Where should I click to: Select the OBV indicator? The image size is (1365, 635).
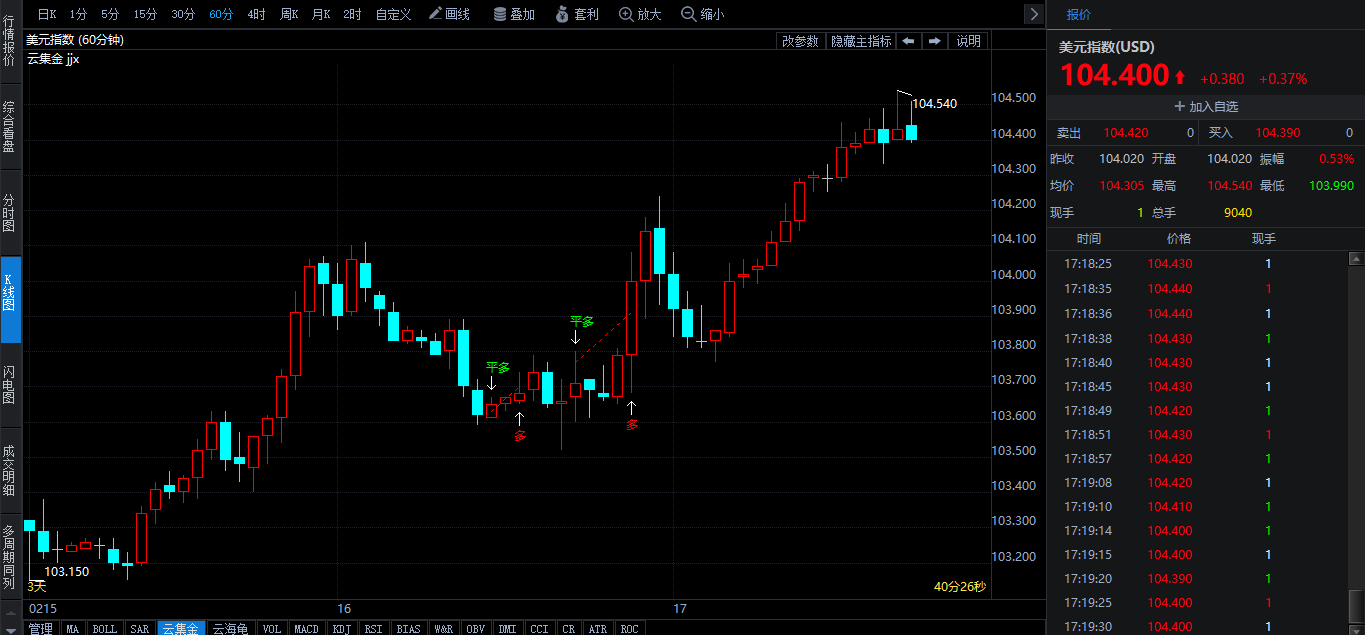tap(475, 628)
